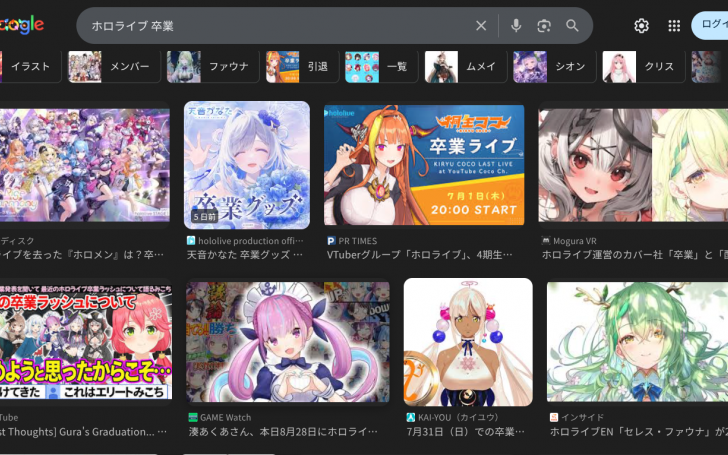728x455 pixels.
Task: Click the PR TIMES source icon
Action: coord(331,241)
